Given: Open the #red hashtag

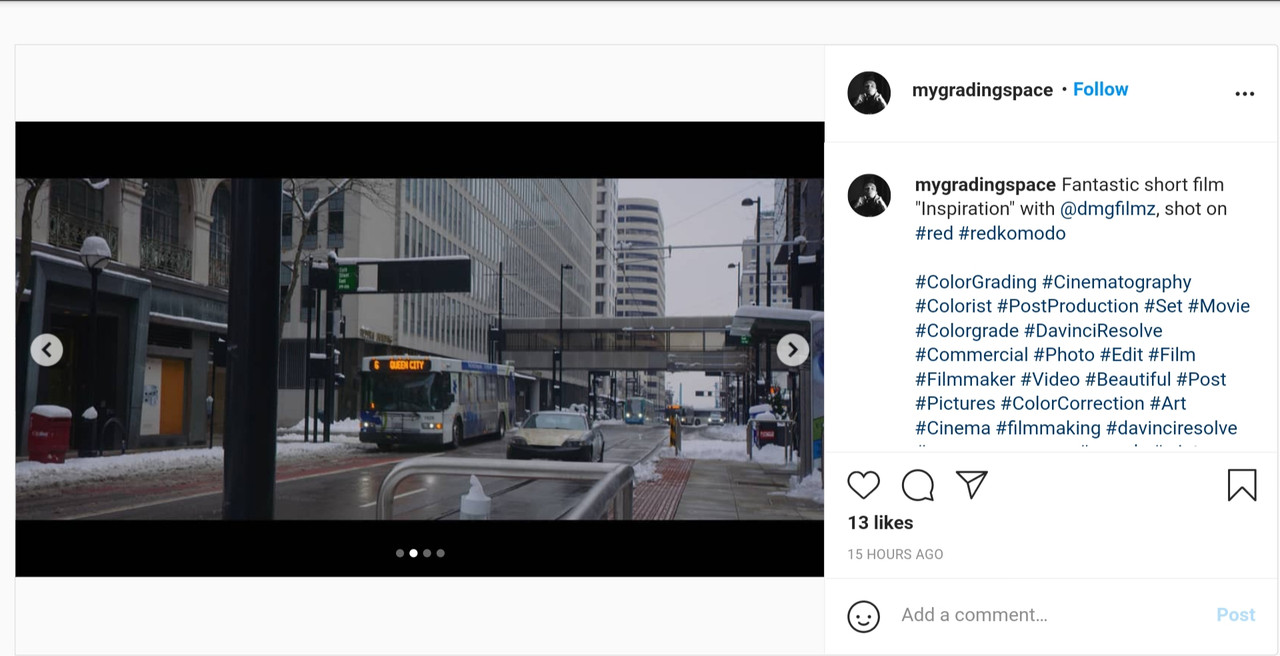Looking at the screenshot, I should [x=934, y=233].
